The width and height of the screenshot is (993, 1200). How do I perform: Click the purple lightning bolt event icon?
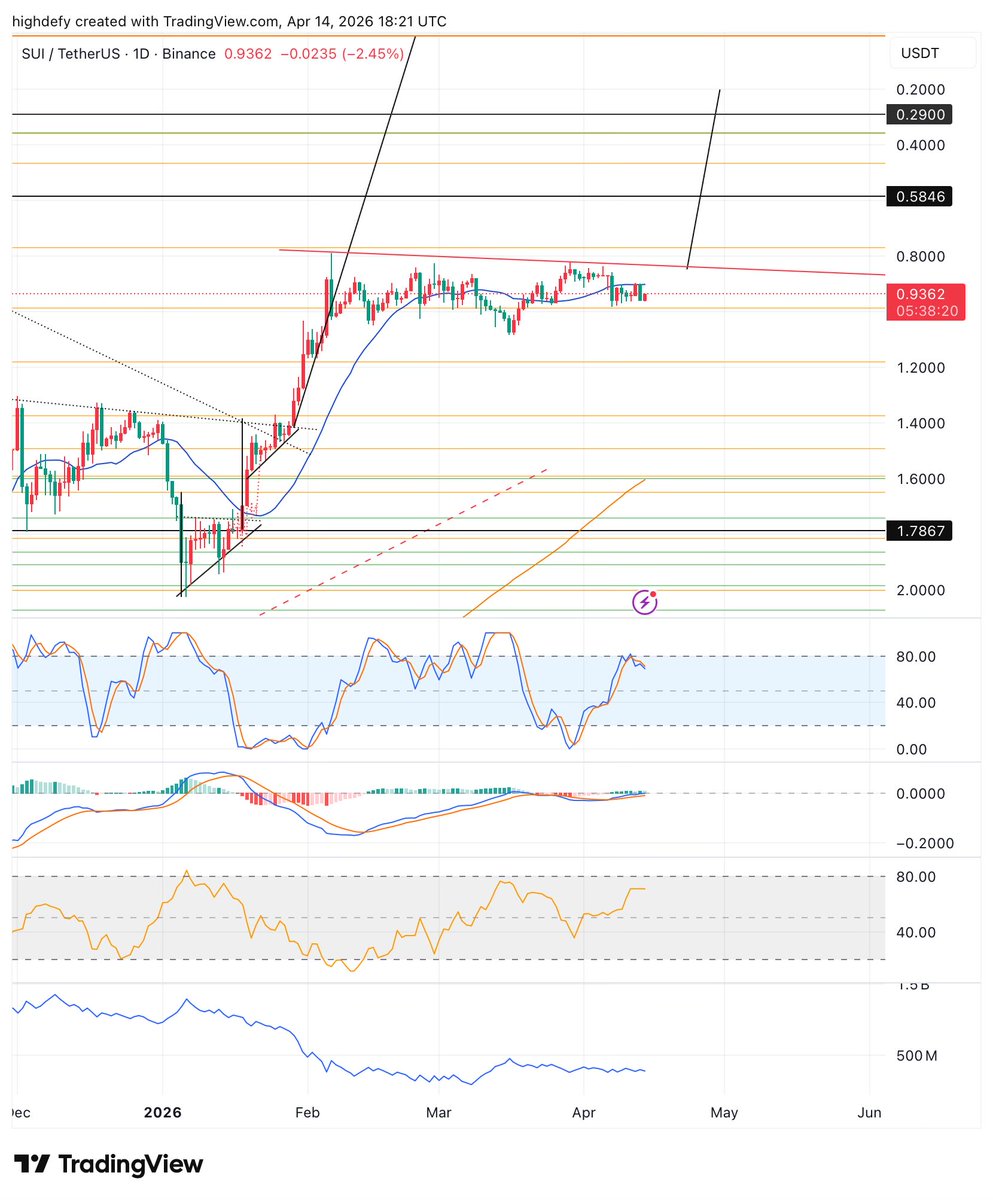(x=646, y=602)
